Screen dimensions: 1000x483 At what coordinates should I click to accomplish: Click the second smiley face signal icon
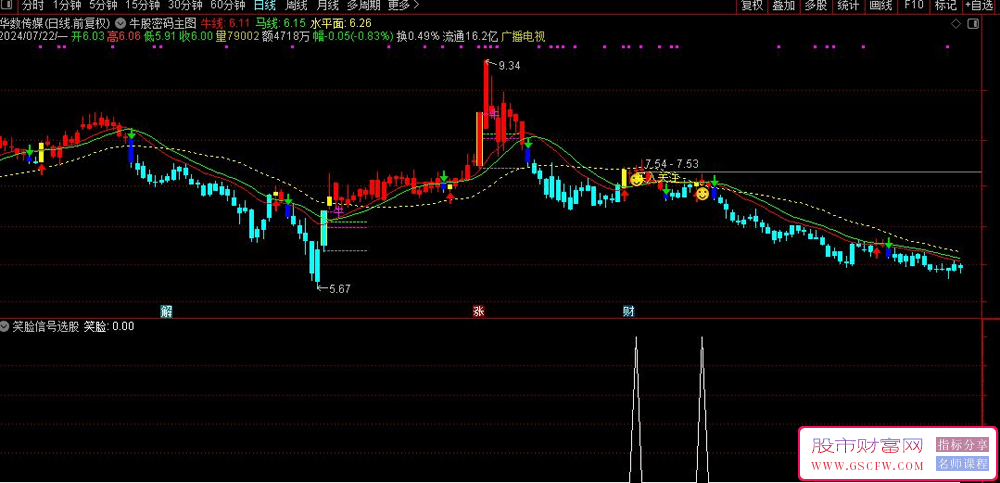[x=702, y=193]
